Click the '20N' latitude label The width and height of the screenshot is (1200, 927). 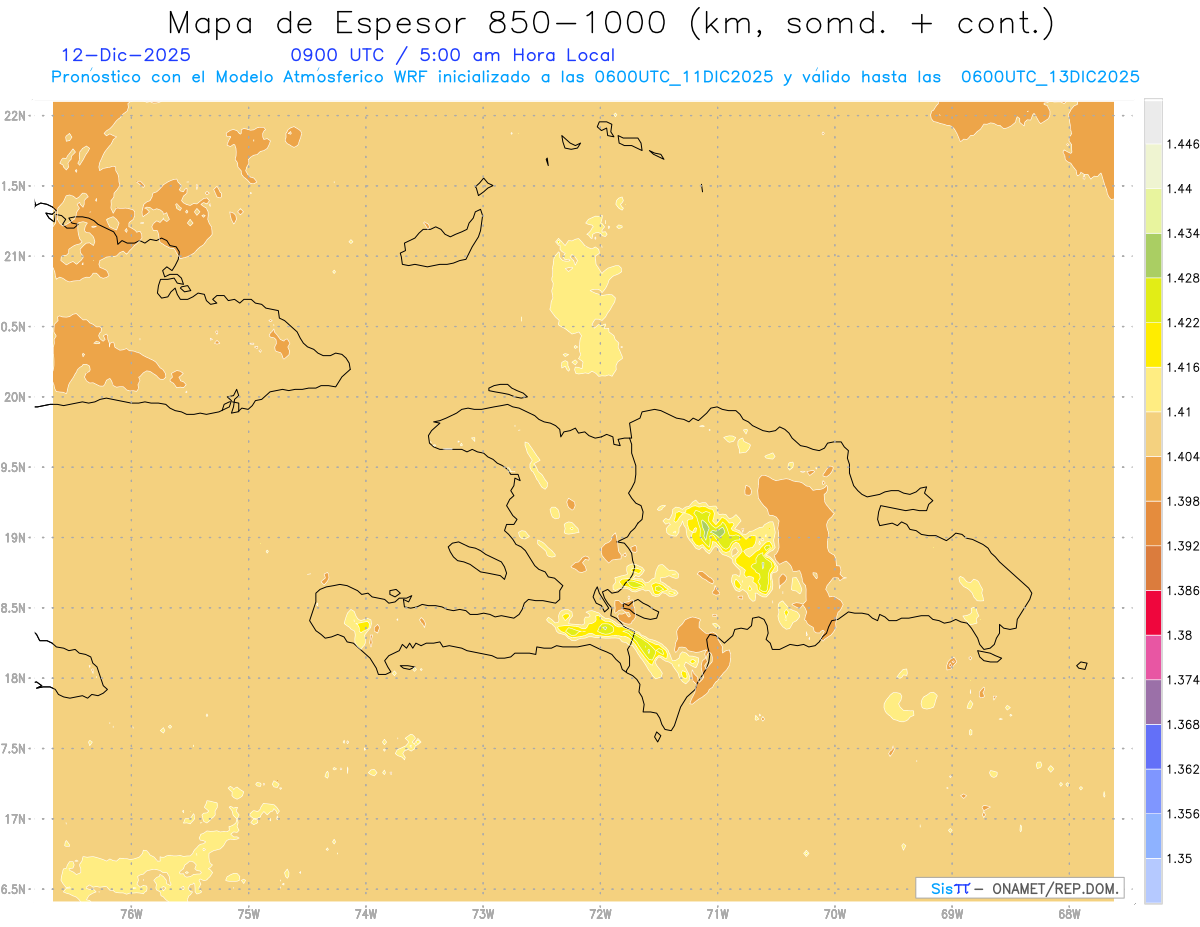tap(16, 397)
